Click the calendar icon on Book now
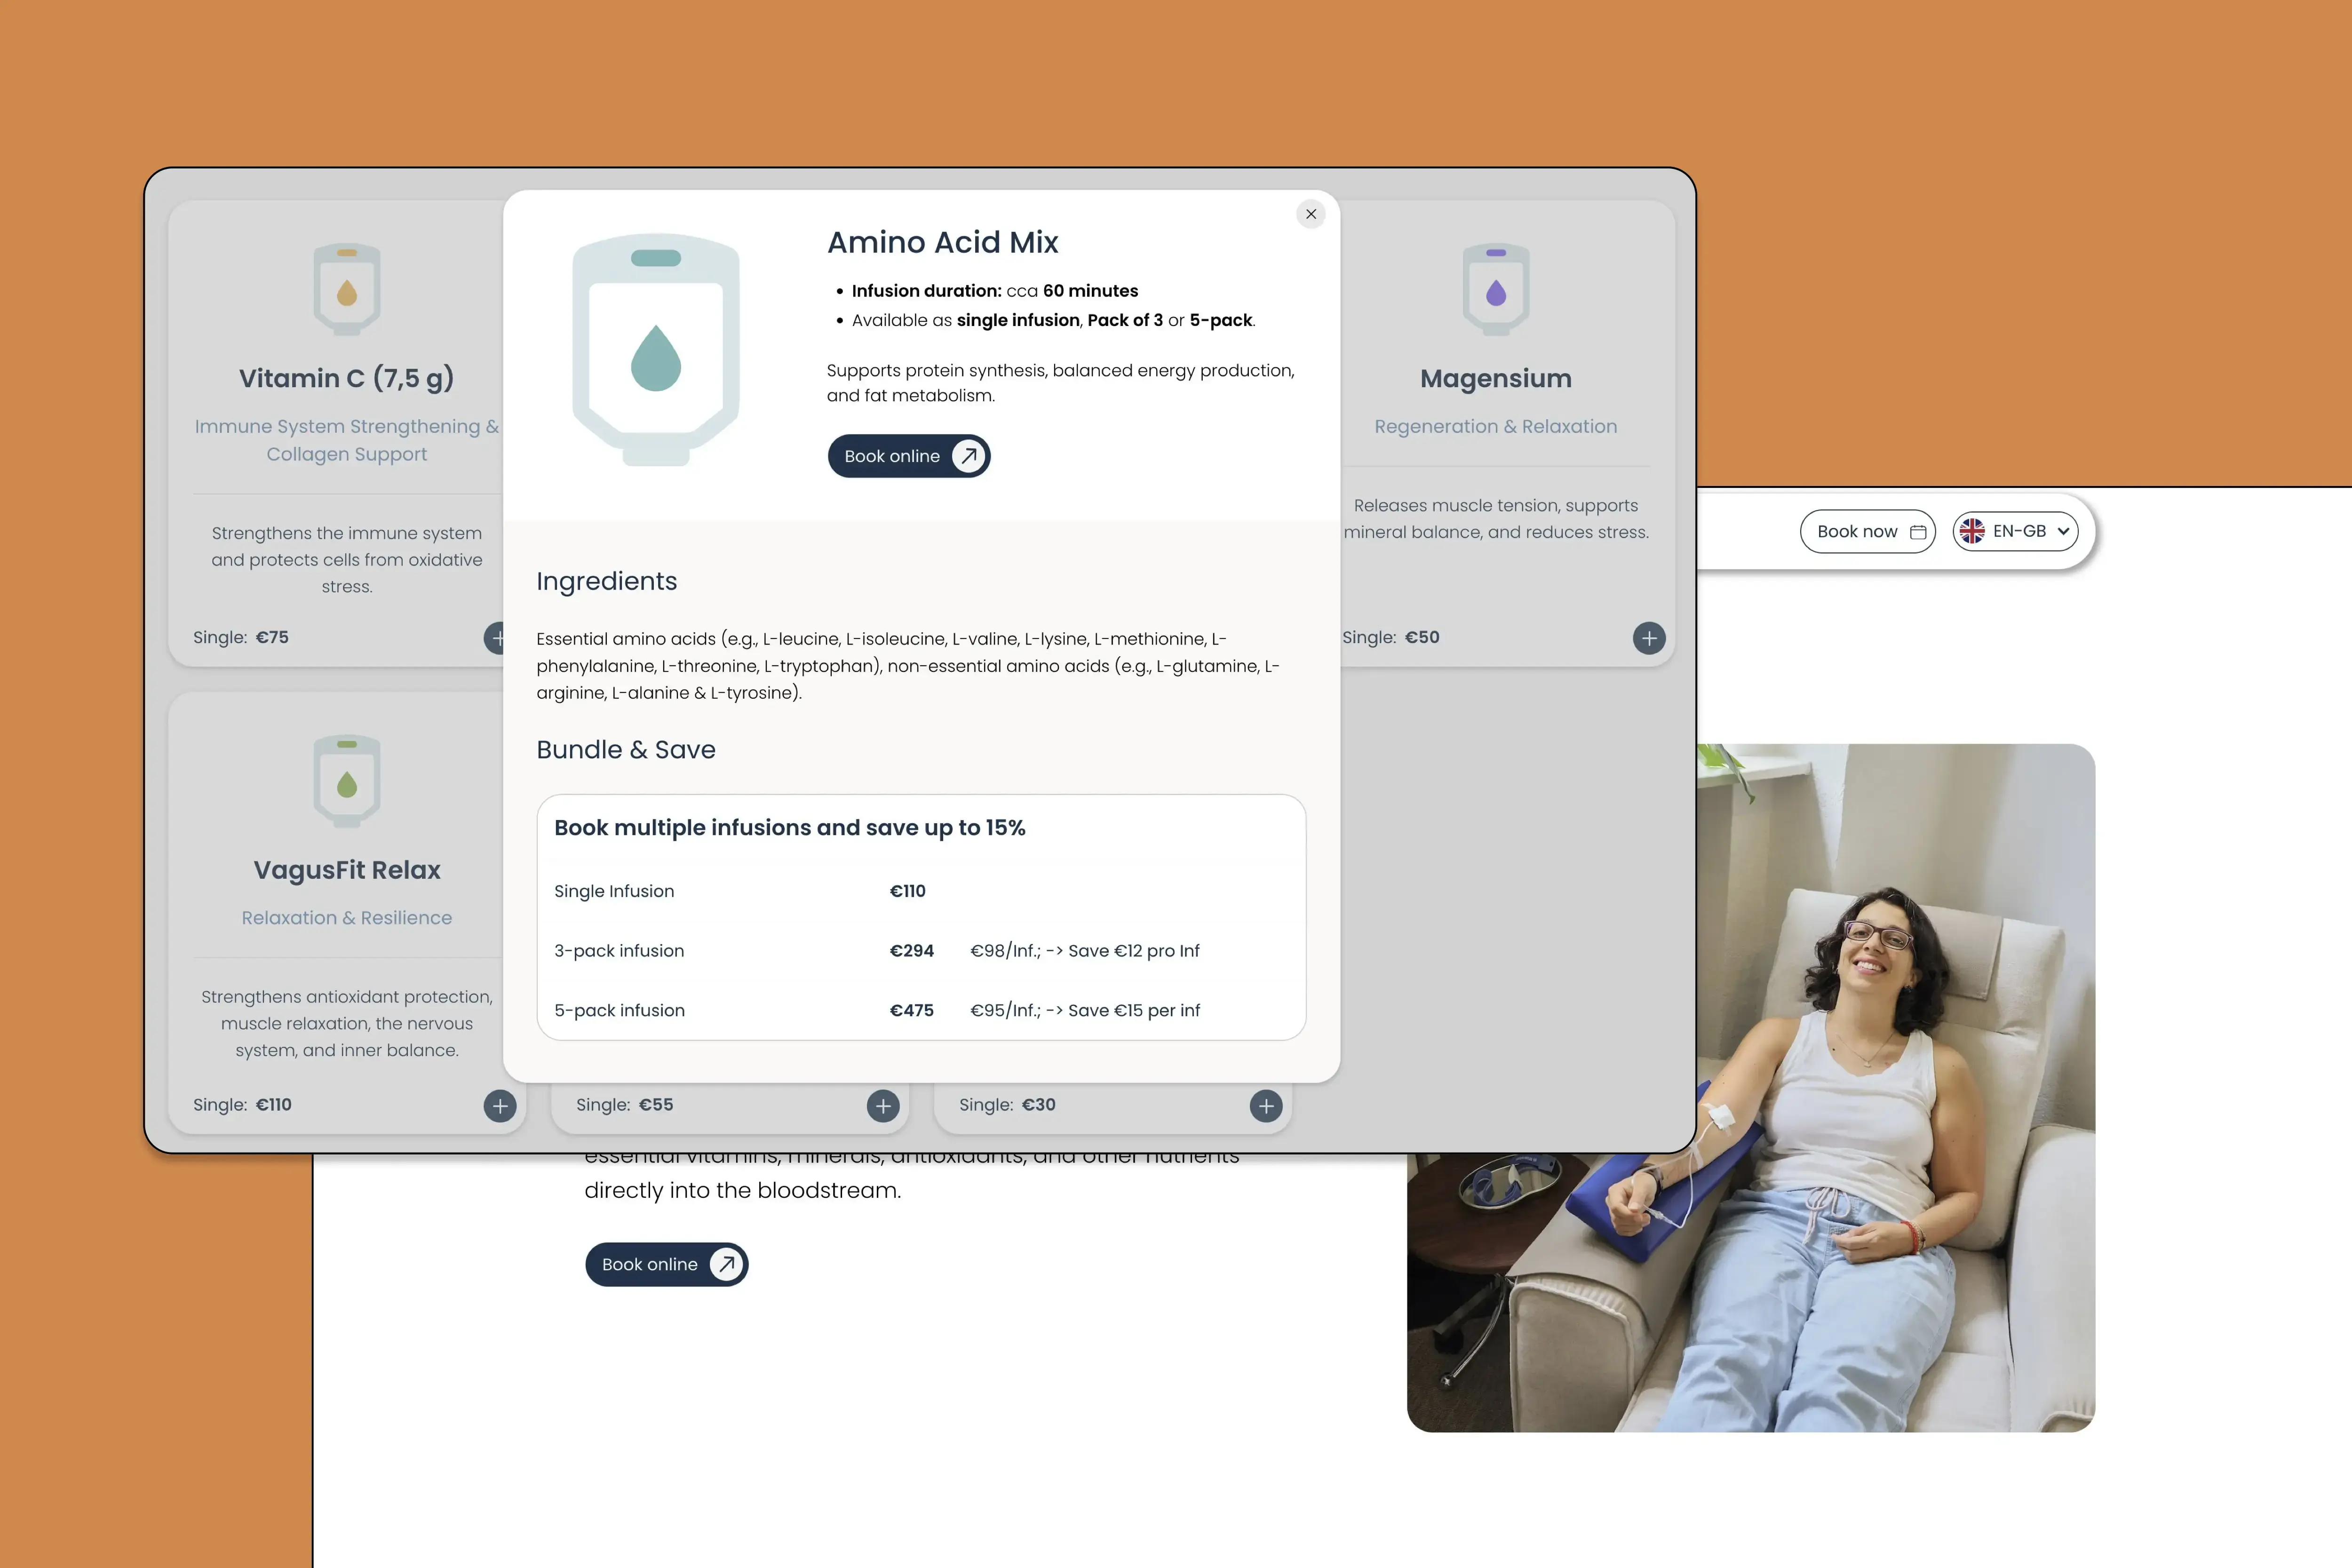This screenshot has height=1568, width=2352. click(x=1918, y=532)
